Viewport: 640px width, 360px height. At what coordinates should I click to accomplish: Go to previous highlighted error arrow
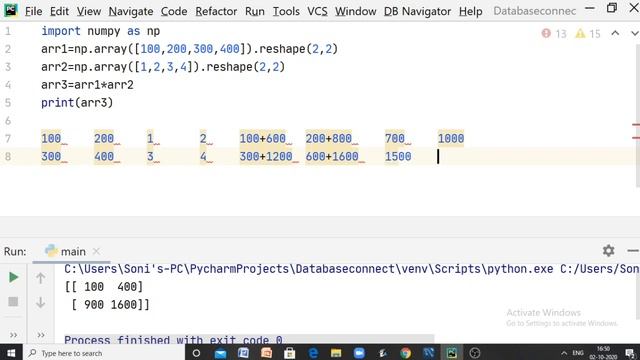point(615,33)
